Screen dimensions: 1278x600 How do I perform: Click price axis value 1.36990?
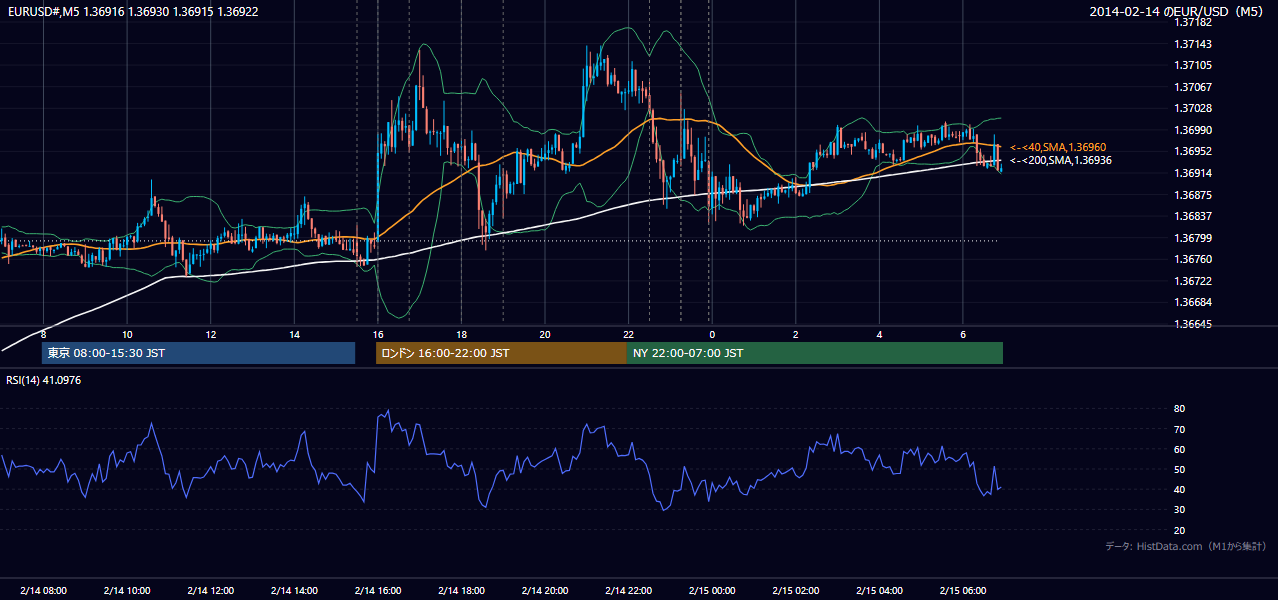click(1193, 130)
